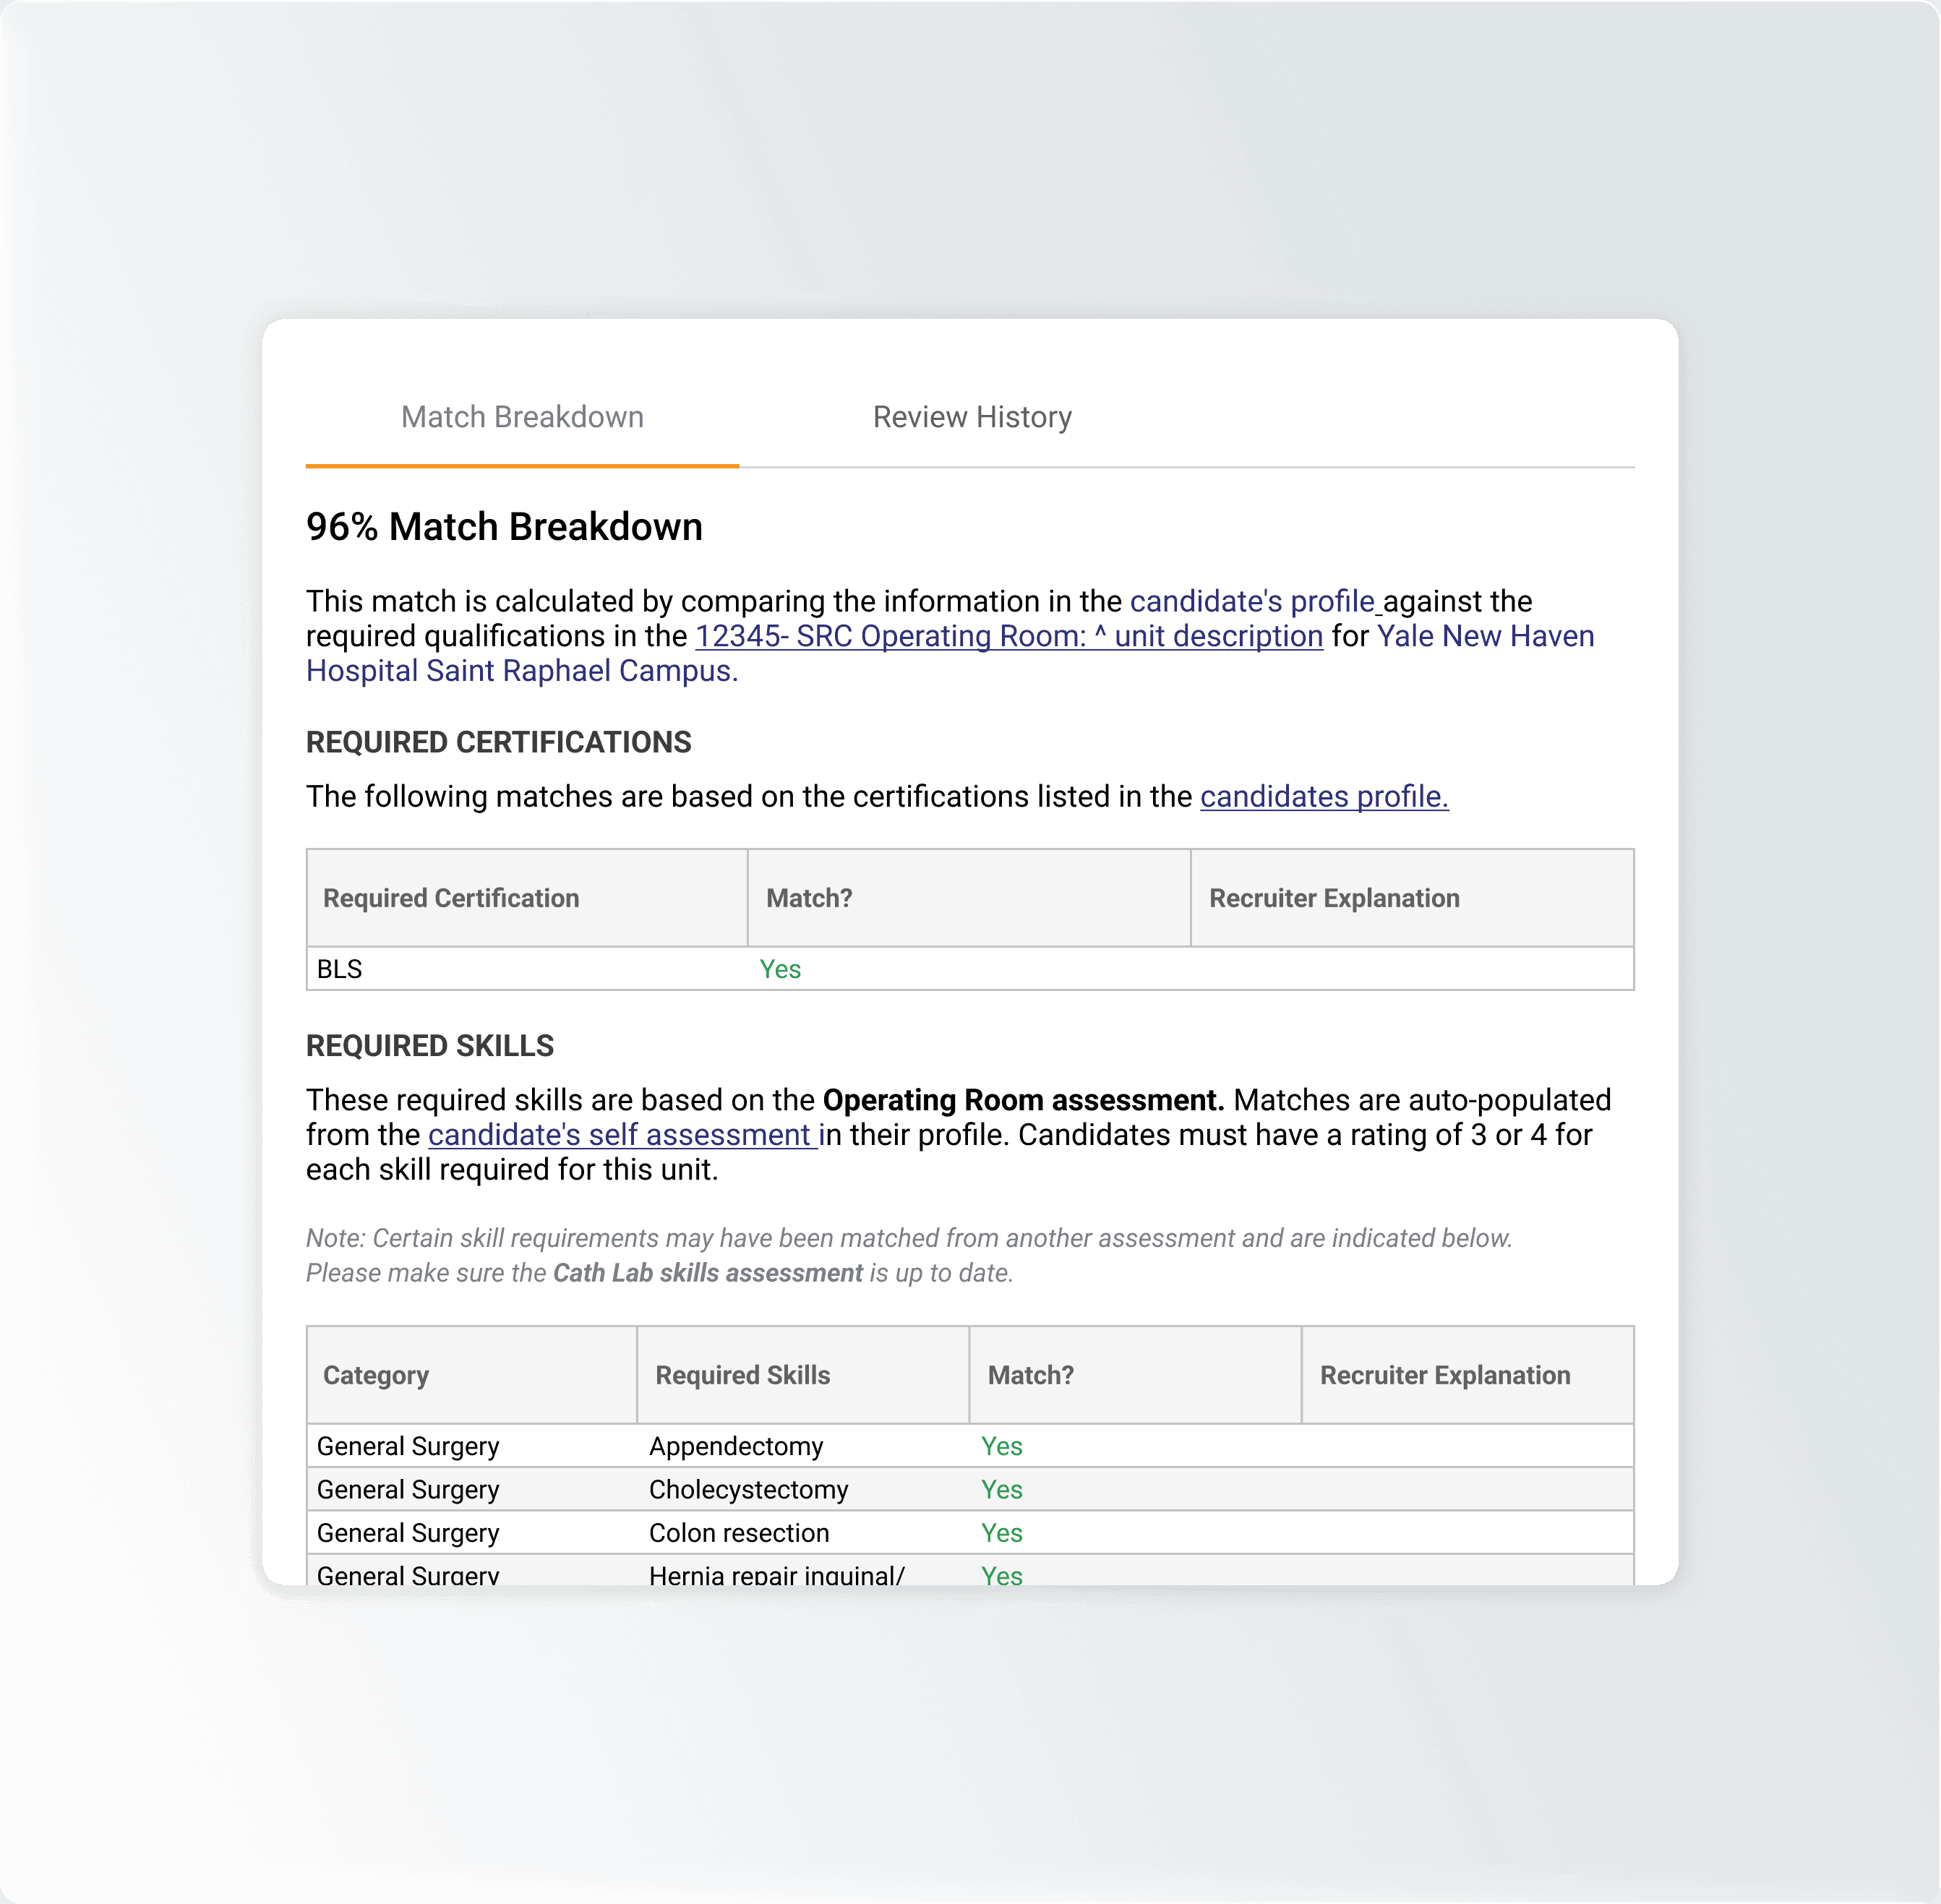This screenshot has width=1941, height=1904.
Task: Select the BLS certification row
Action: [340, 969]
